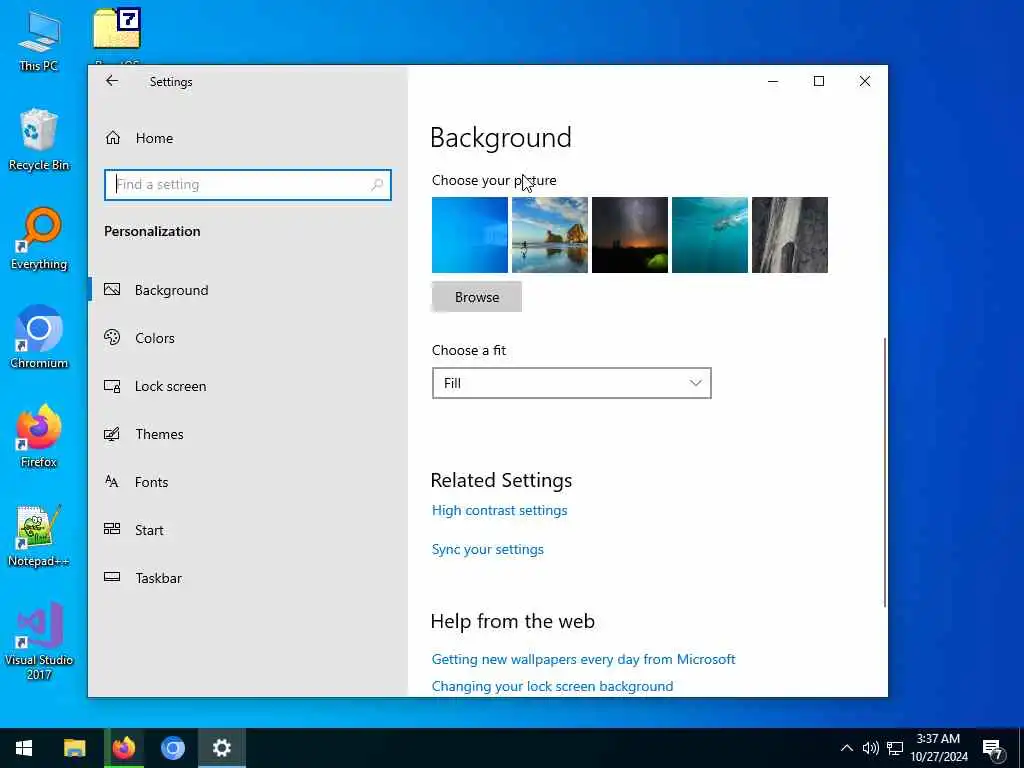The width and height of the screenshot is (1024, 768).
Task: Choose the blue Windows logo wallpaper
Action: click(470, 235)
